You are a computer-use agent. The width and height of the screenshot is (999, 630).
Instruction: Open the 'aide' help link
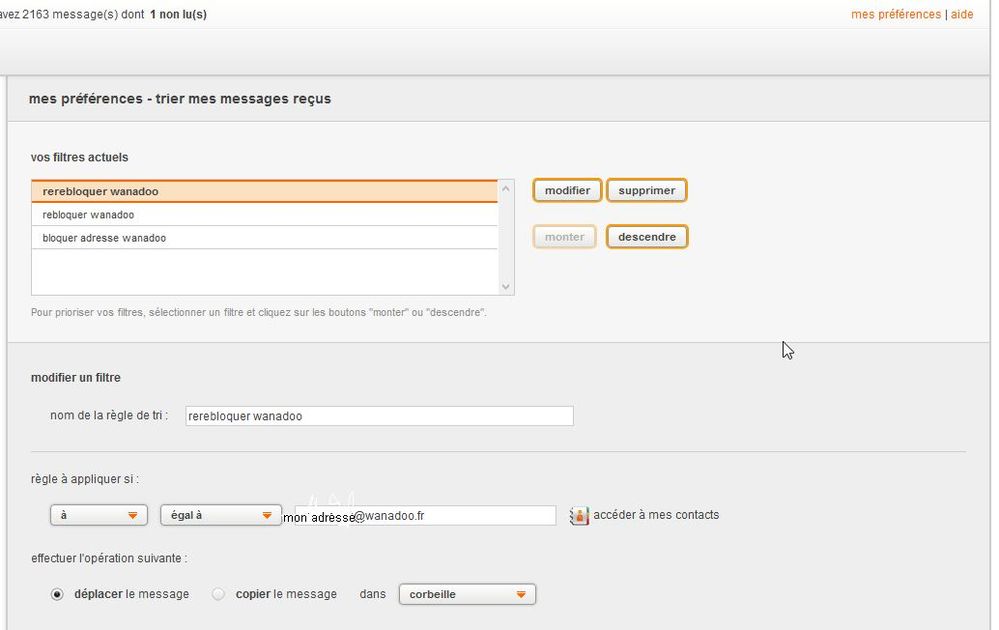pos(962,15)
